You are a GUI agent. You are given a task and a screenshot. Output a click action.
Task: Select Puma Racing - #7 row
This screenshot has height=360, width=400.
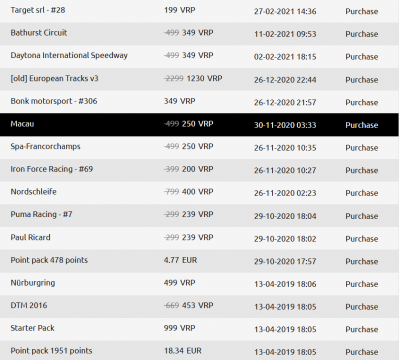click(x=199, y=215)
